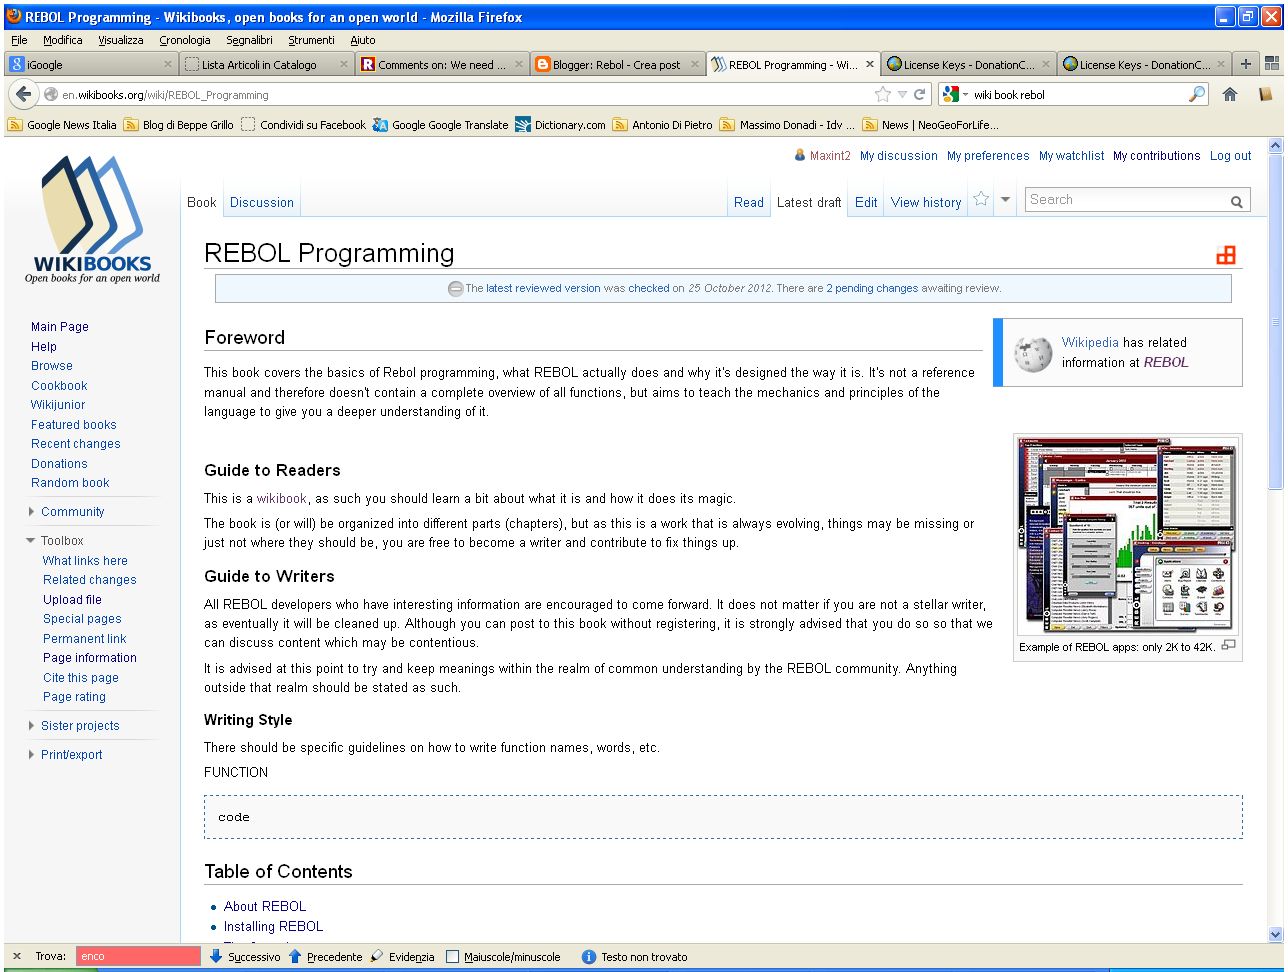Click the Firefox home icon

[1229, 93]
